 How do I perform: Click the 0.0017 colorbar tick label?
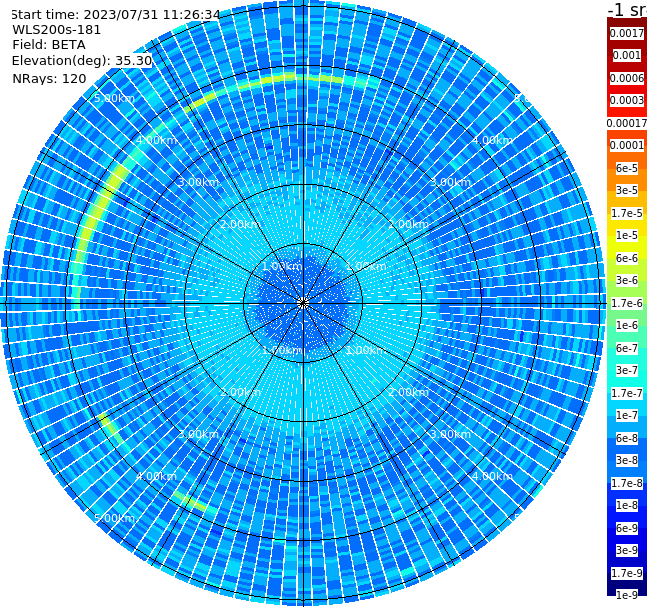point(627,33)
